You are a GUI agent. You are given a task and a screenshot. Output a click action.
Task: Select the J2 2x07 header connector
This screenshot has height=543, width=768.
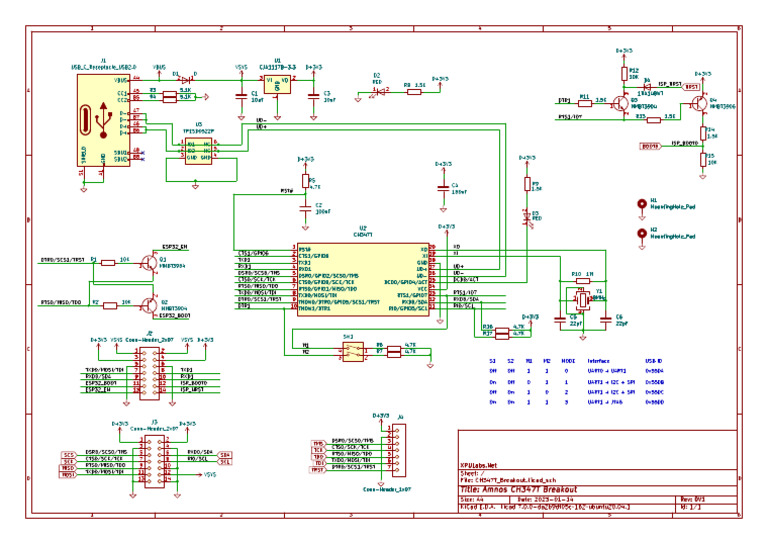(149, 374)
